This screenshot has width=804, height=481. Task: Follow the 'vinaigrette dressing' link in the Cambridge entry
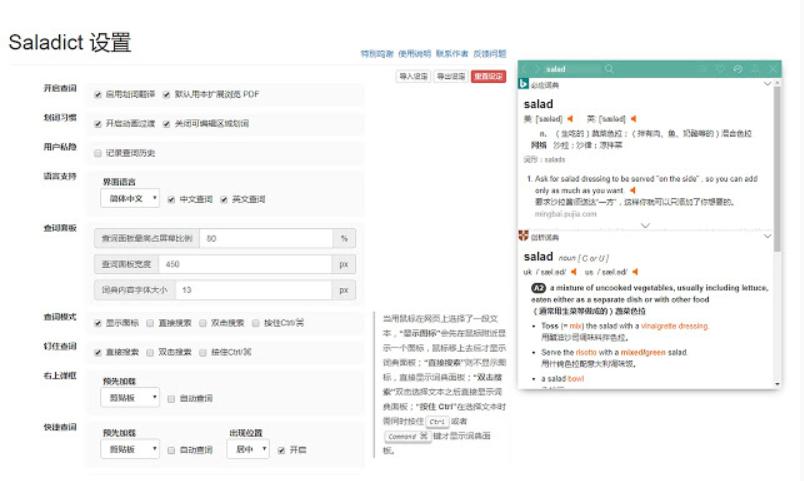point(674,326)
